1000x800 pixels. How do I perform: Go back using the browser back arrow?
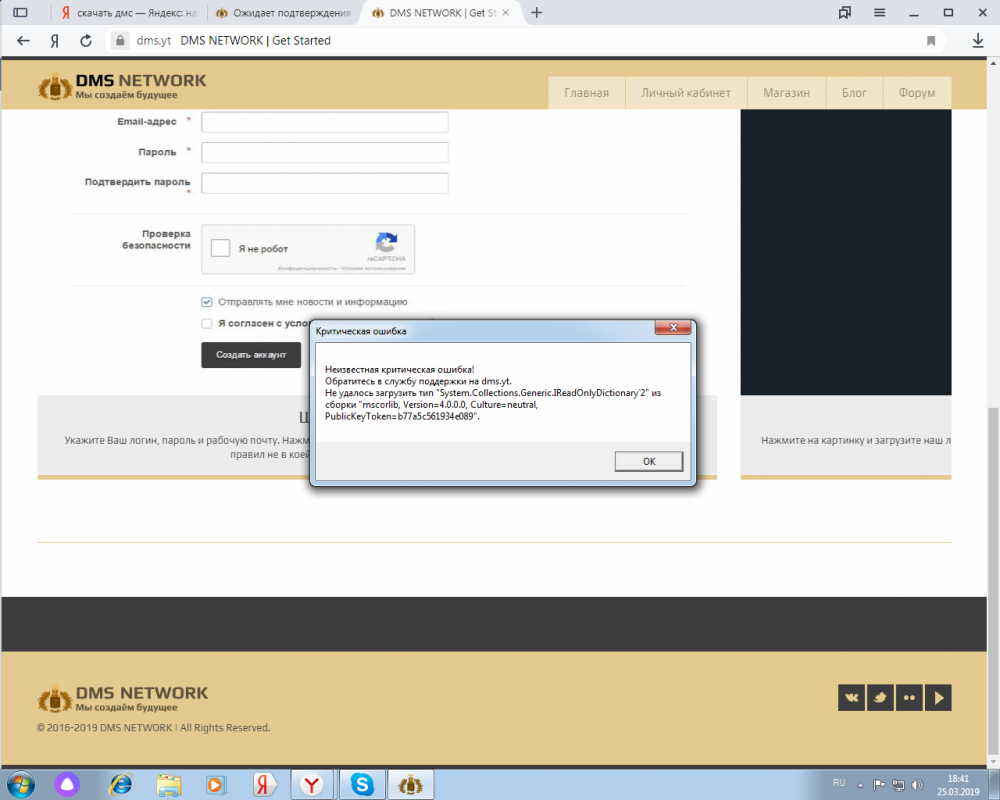(x=24, y=41)
